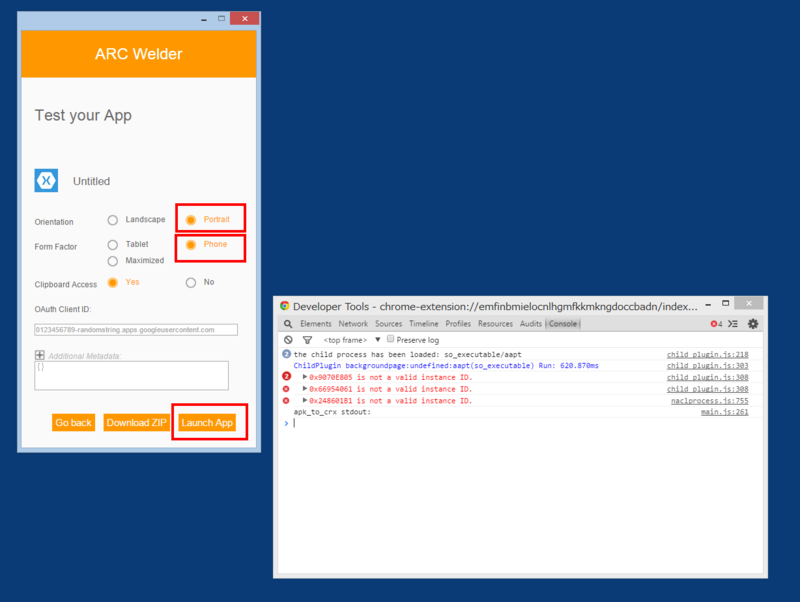Click the filter funnel icon in console
This screenshot has height=602, width=800.
tap(307, 340)
